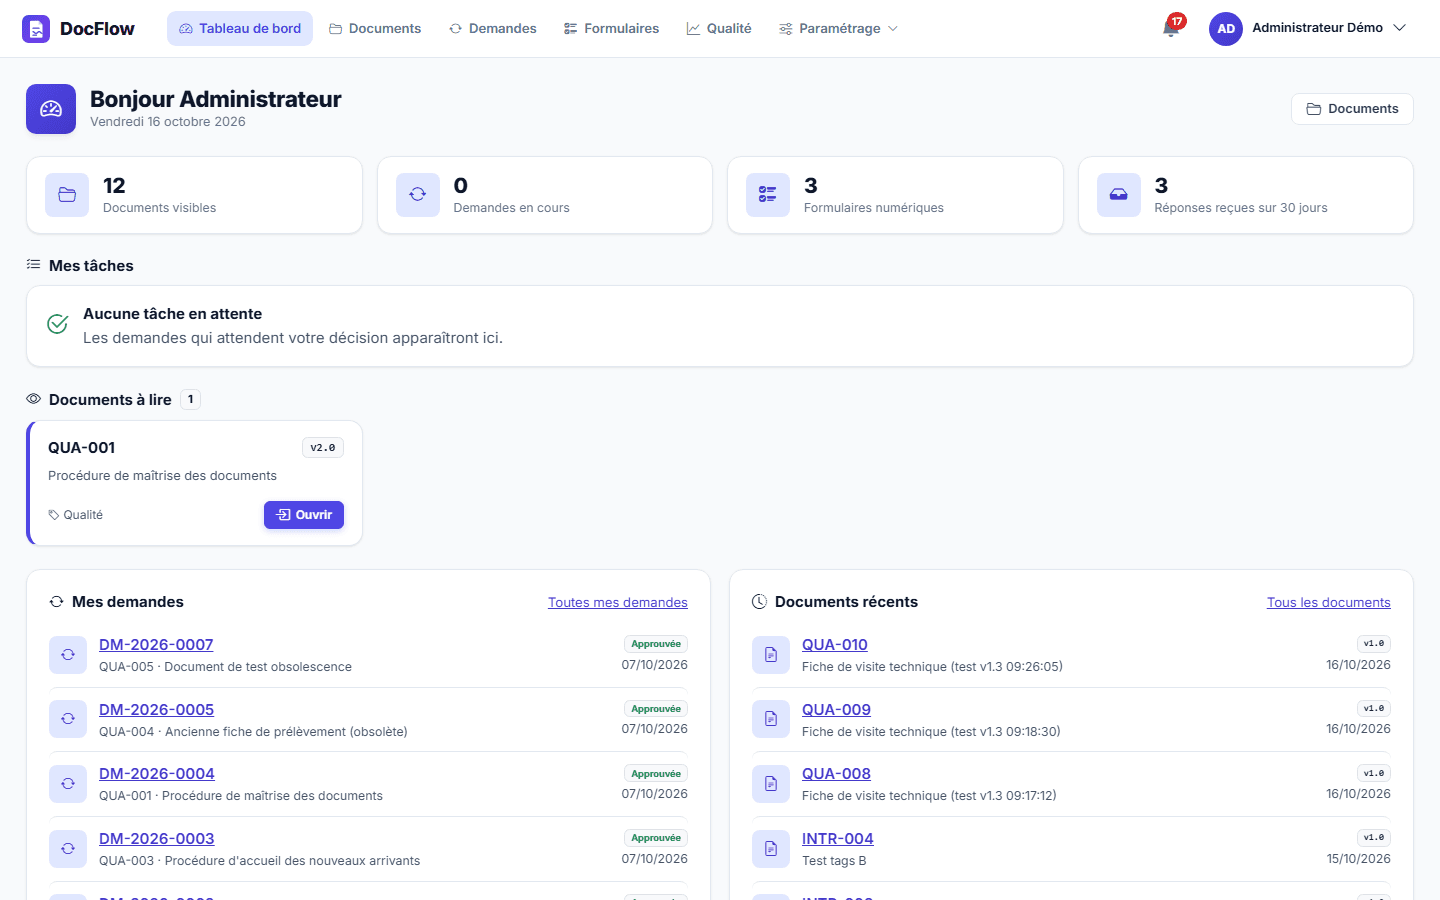The image size is (1440, 900).
Task: Click the document icon next to INTR-004
Action: pyautogui.click(x=771, y=849)
